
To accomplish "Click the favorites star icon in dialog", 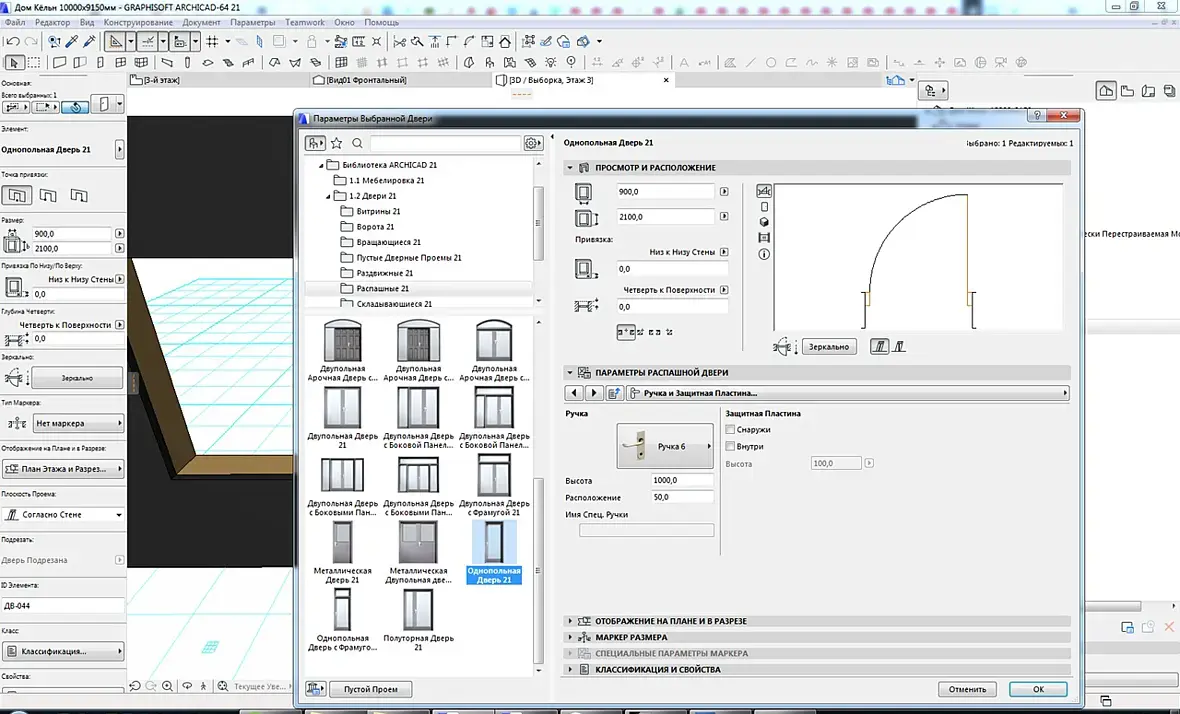I will point(337,144).
